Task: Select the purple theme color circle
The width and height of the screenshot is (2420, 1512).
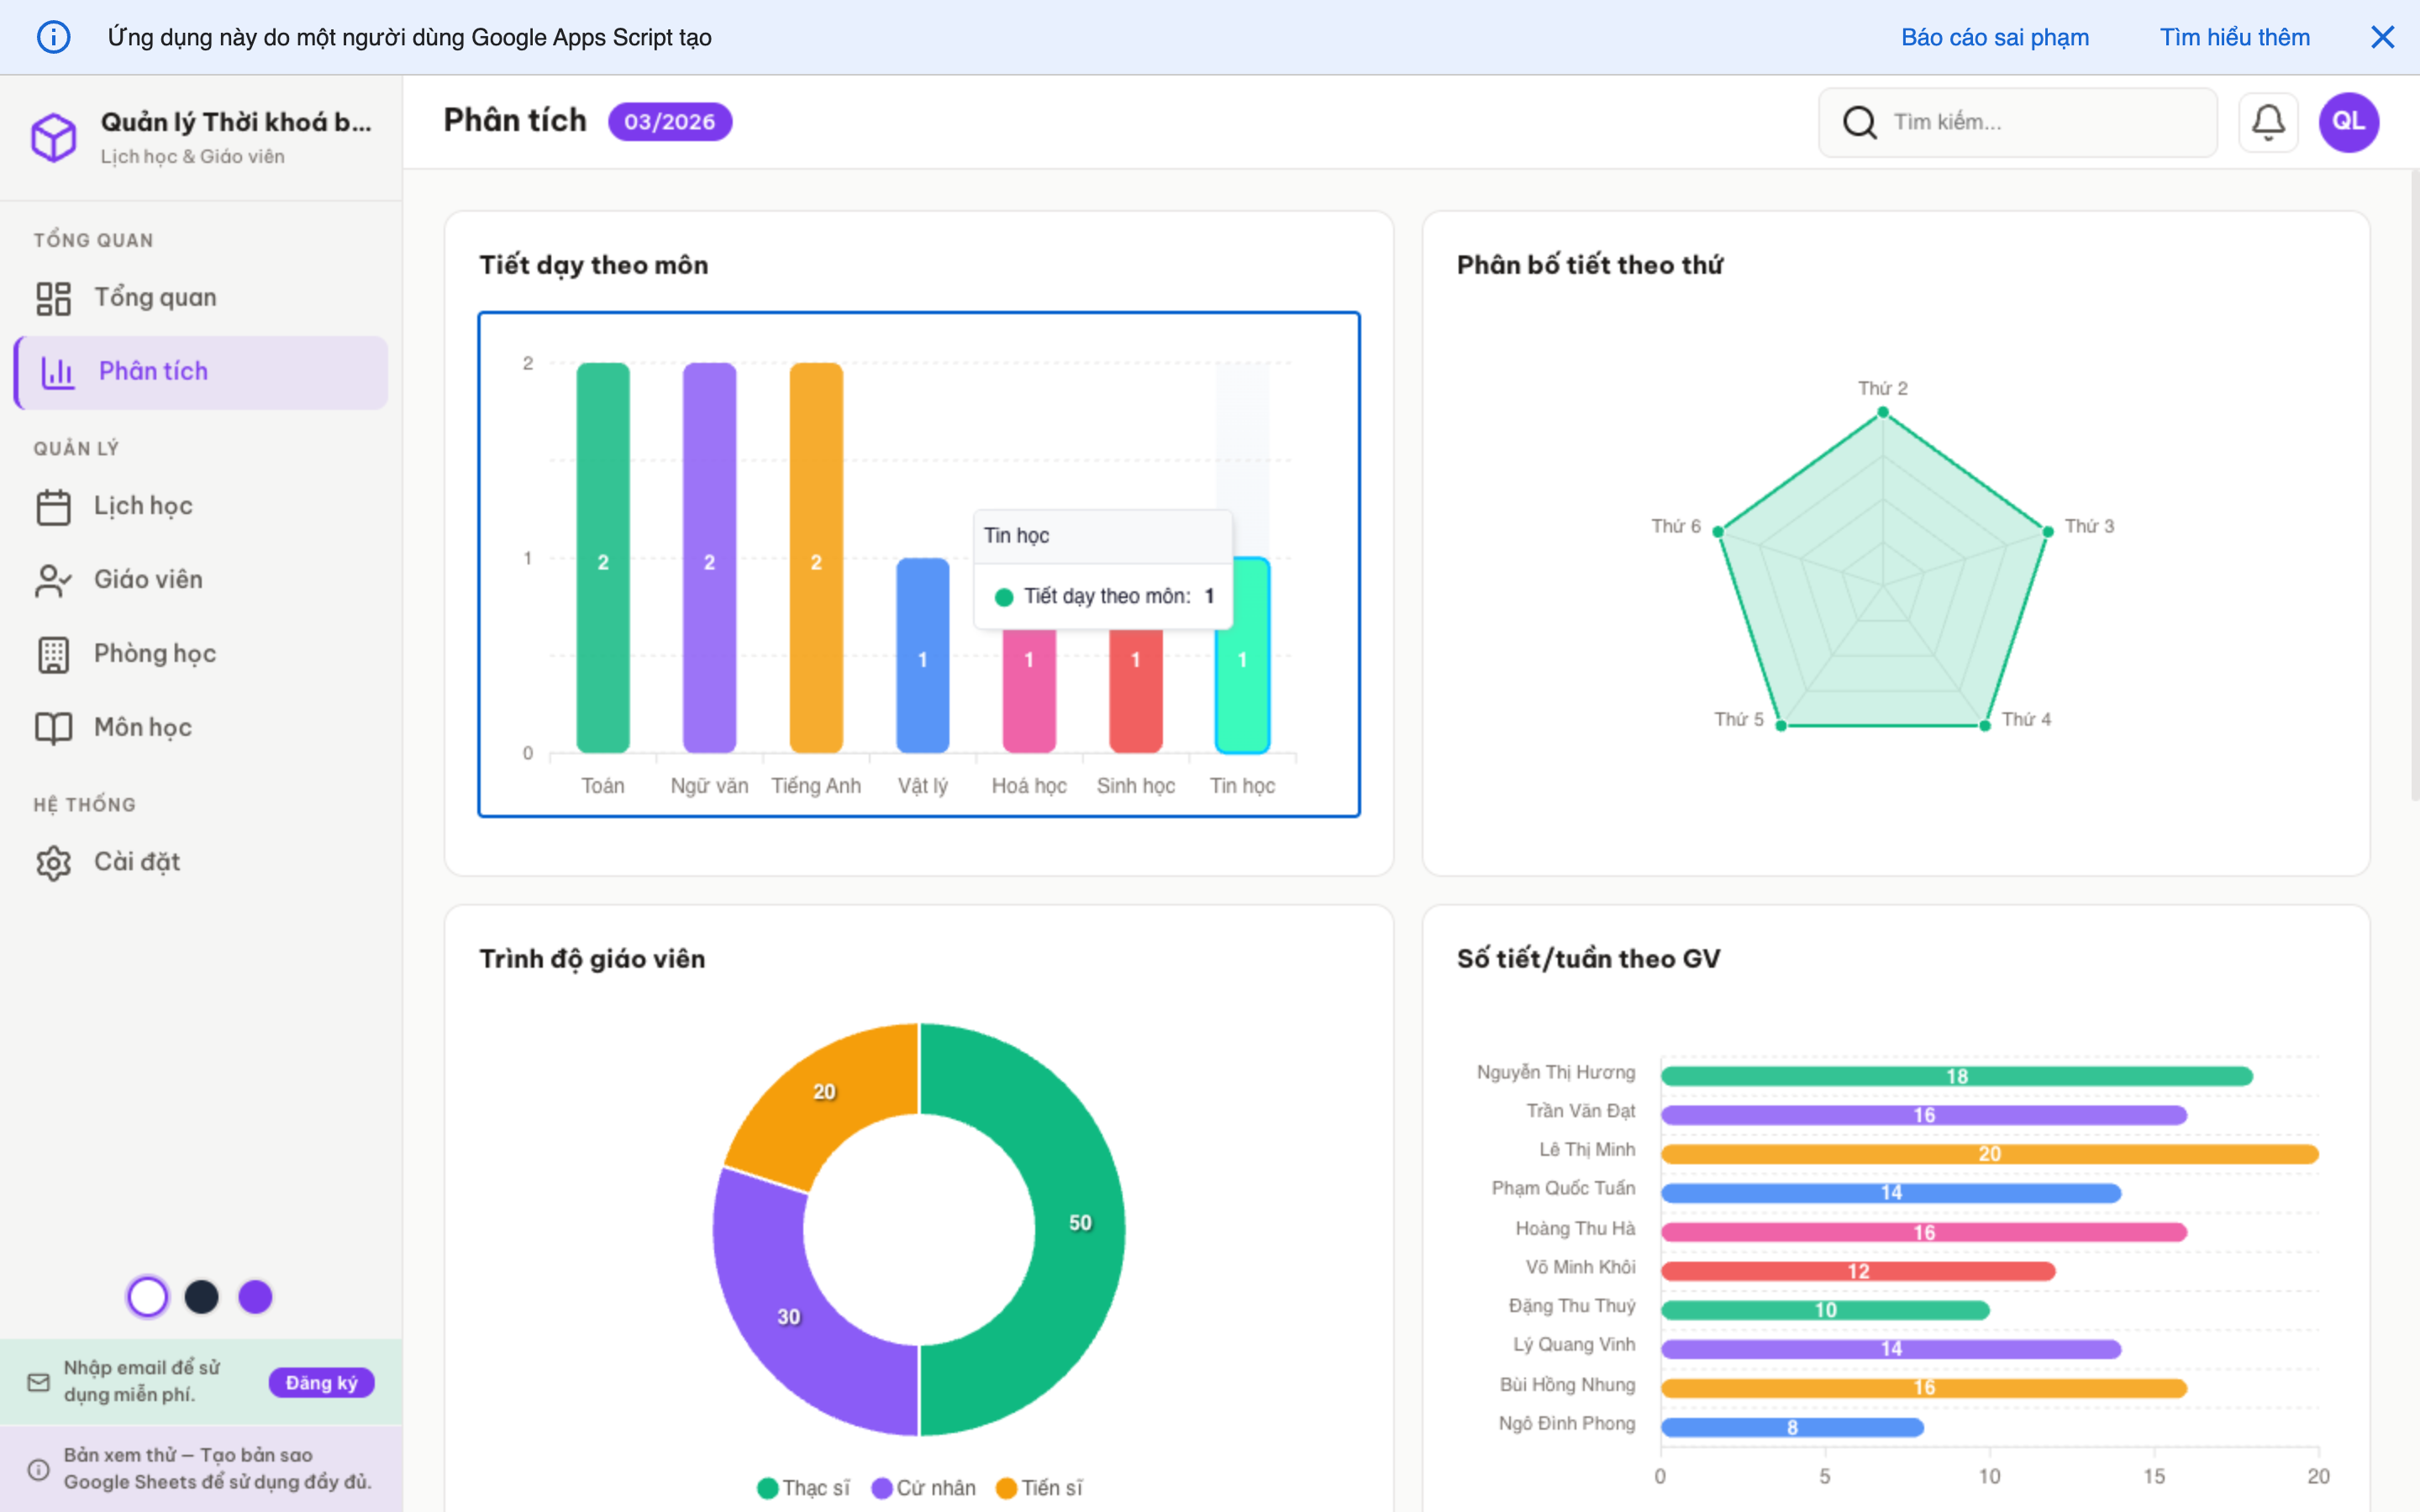Action: click(256, 1296)
